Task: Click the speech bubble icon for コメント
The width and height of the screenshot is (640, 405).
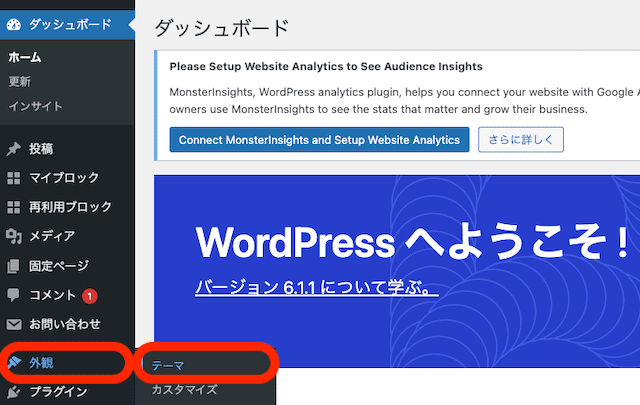Action: pyautogui.click(x=13, y=295)
